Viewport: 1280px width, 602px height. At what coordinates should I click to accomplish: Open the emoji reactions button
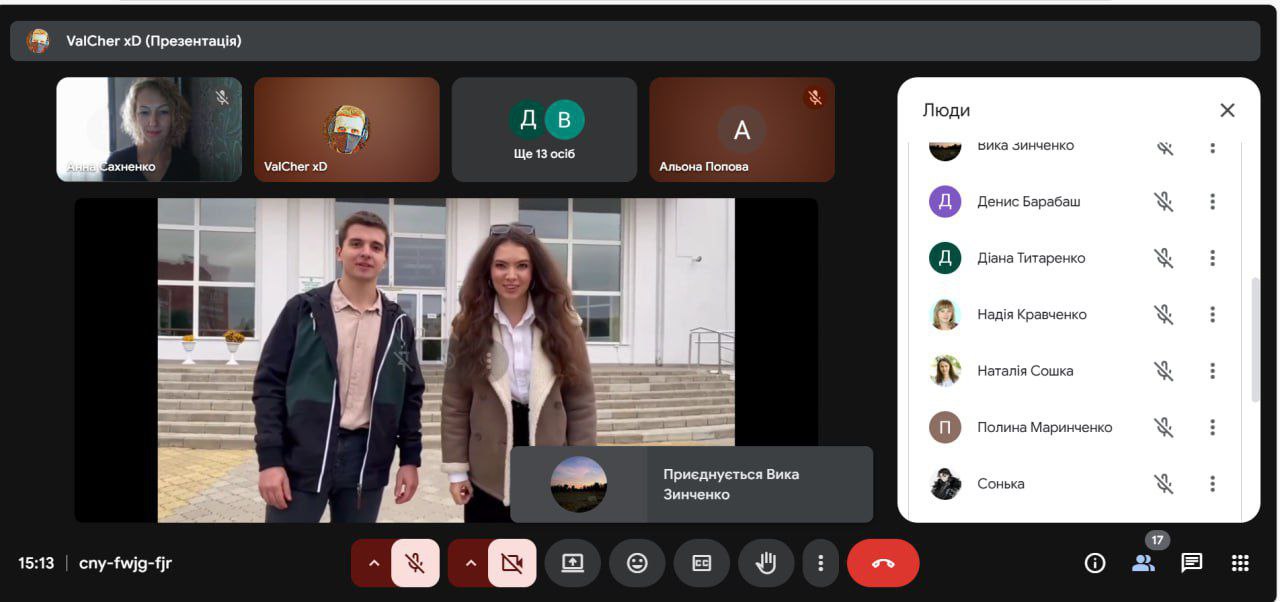637,563
